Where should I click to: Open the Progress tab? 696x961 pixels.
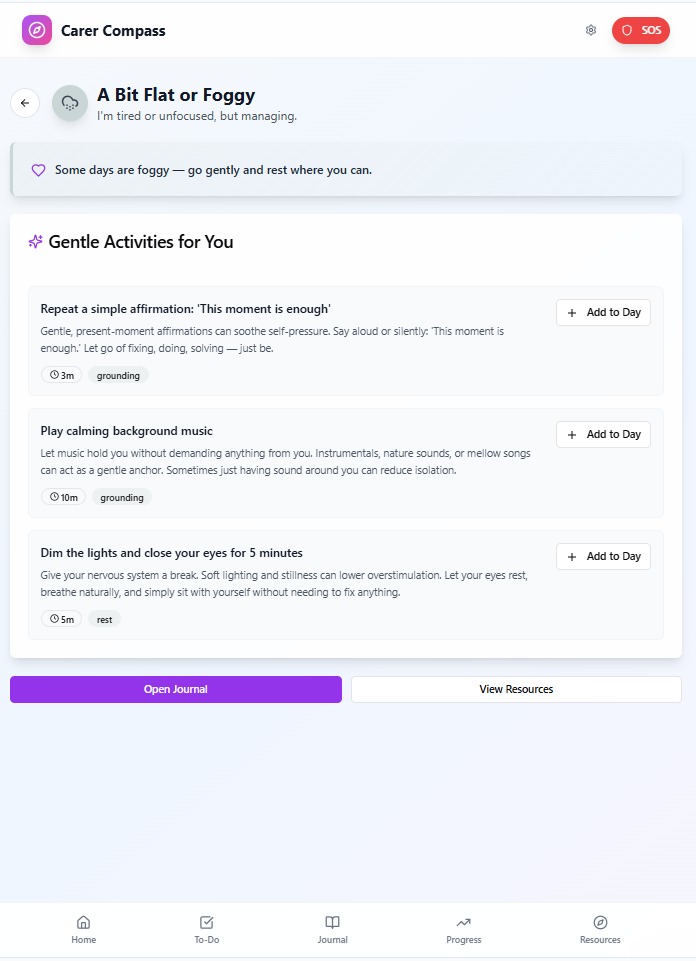tap(463, 929)
